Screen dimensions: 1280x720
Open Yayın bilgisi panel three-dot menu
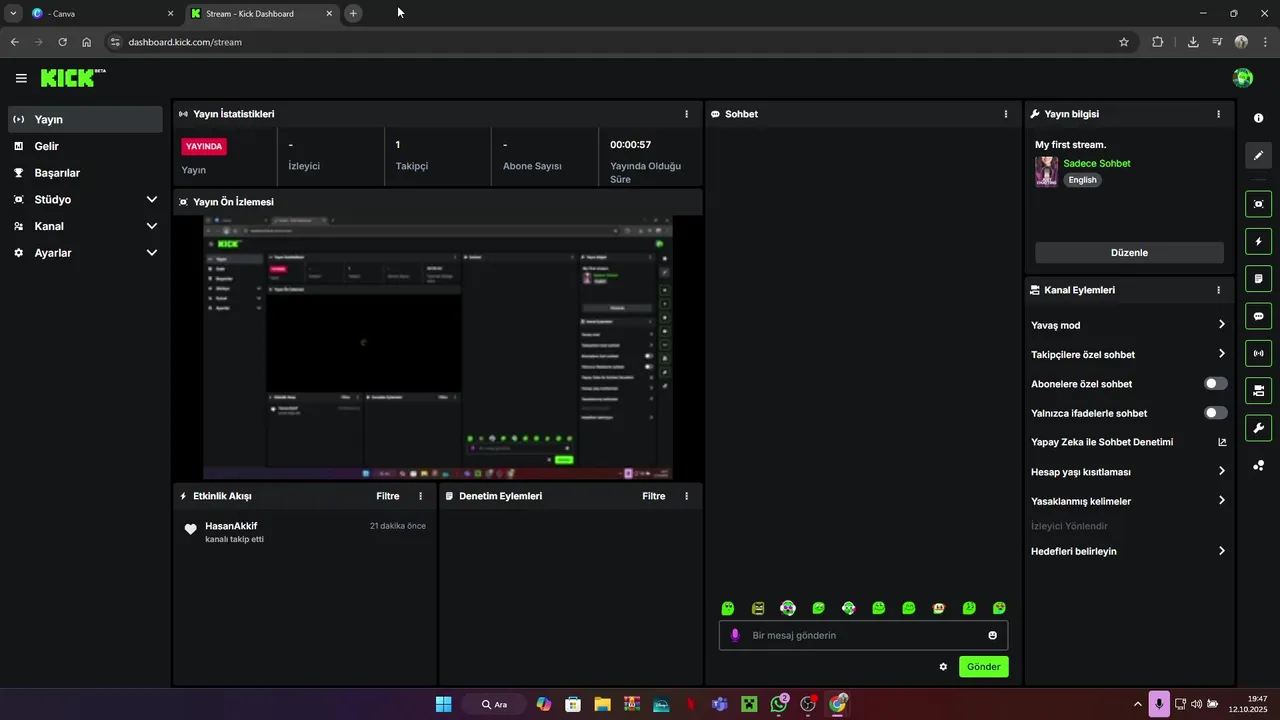click(x=1218, y=114)
